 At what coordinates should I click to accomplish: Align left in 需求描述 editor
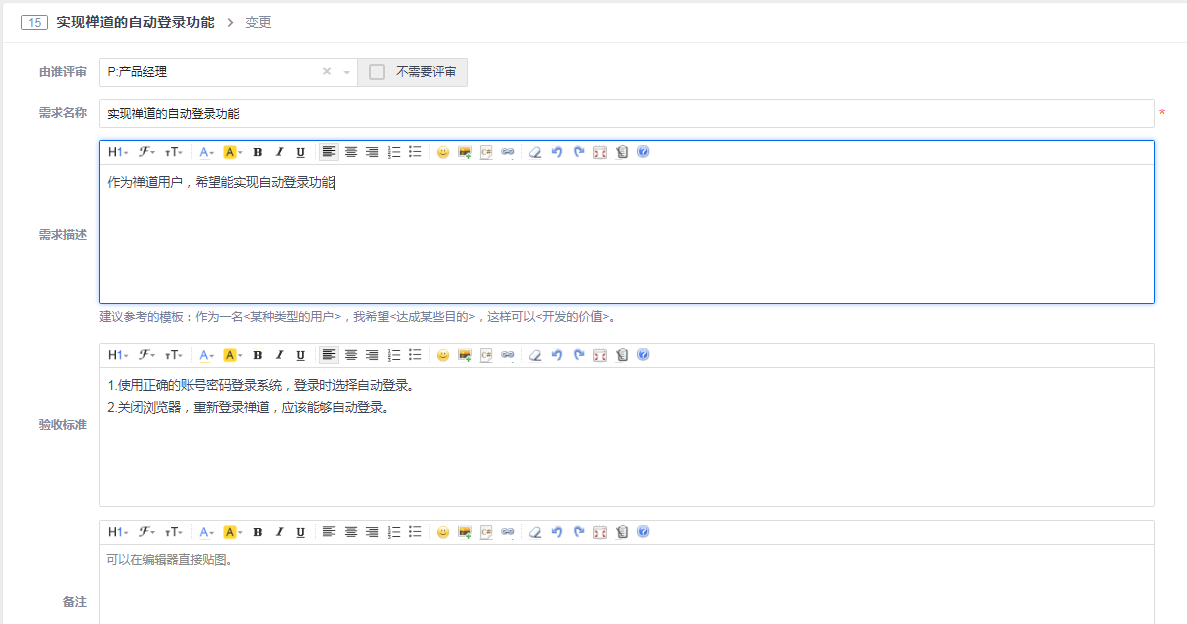point(329,152)
